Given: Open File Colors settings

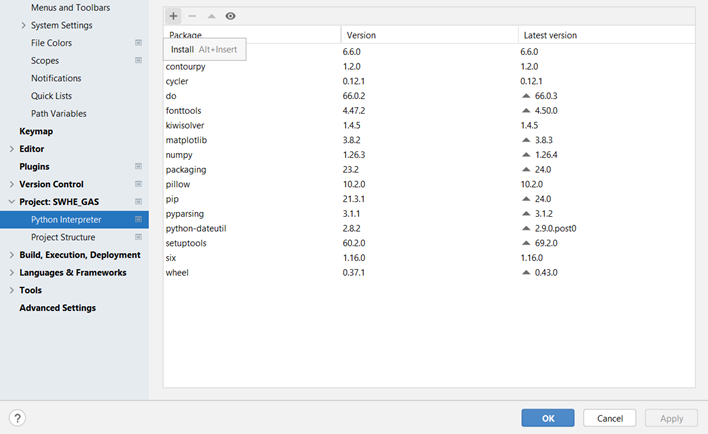Looking at the screenshot, I should [51, 43].
